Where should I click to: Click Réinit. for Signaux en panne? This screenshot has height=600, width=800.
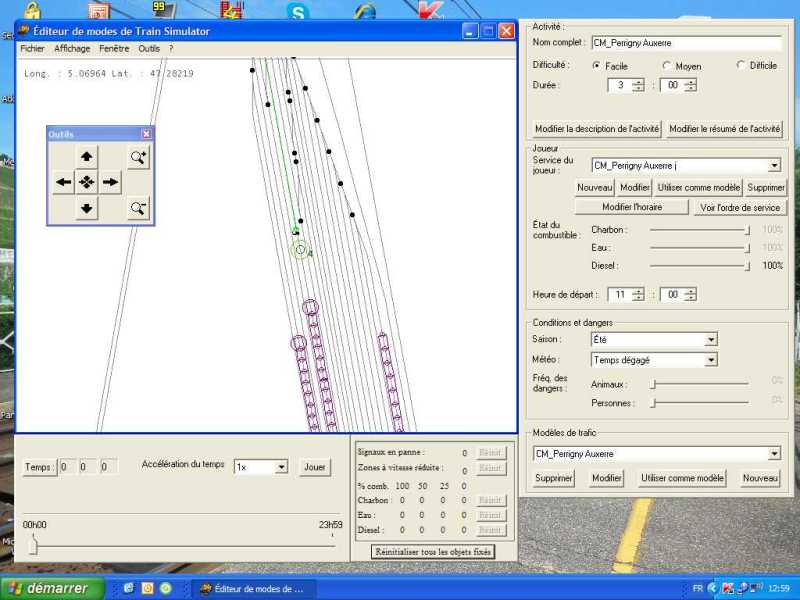point(490,453)
